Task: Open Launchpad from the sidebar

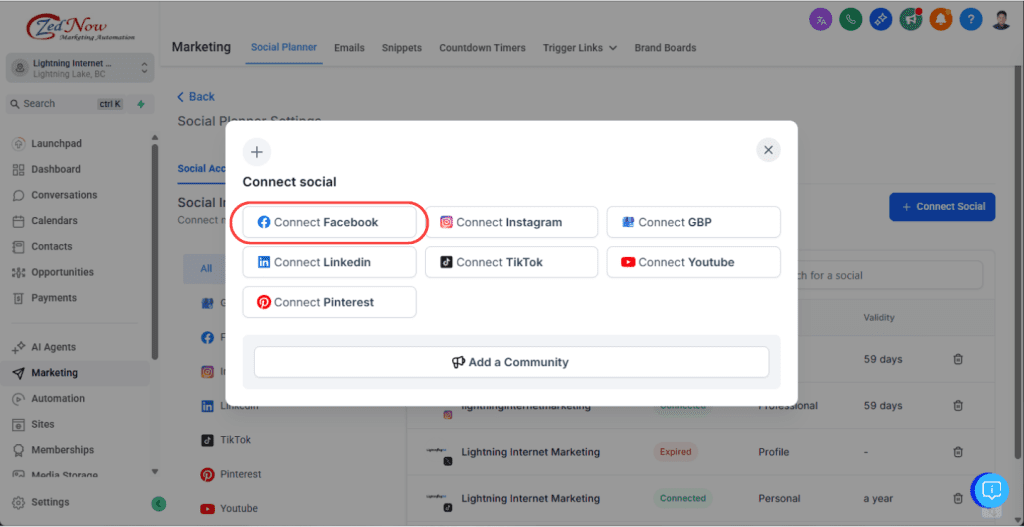Action: 56,144
